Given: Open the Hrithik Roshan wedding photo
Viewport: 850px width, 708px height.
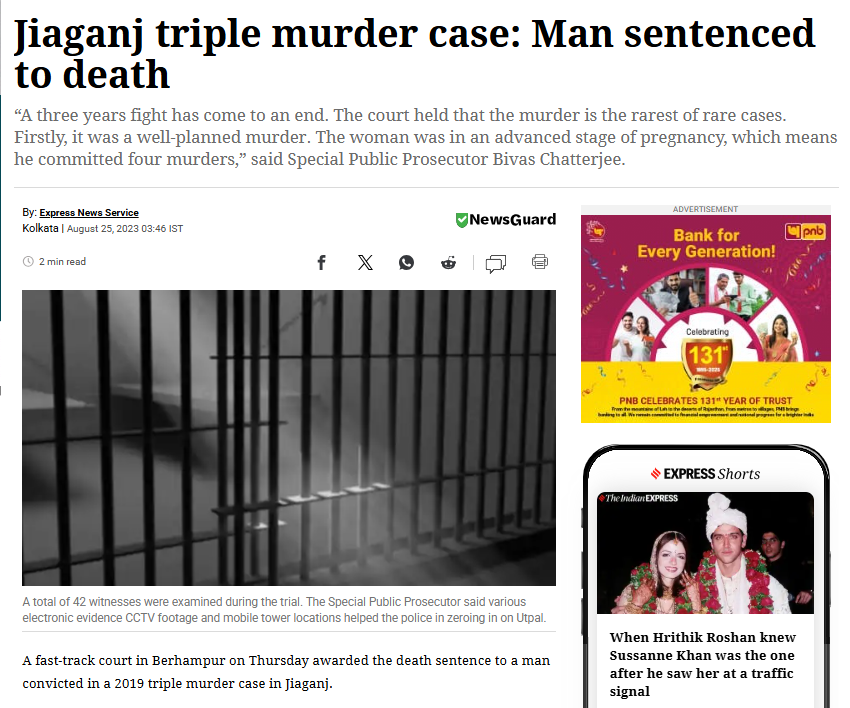Looking at the screenshot, I should click(x=705, y=553).
